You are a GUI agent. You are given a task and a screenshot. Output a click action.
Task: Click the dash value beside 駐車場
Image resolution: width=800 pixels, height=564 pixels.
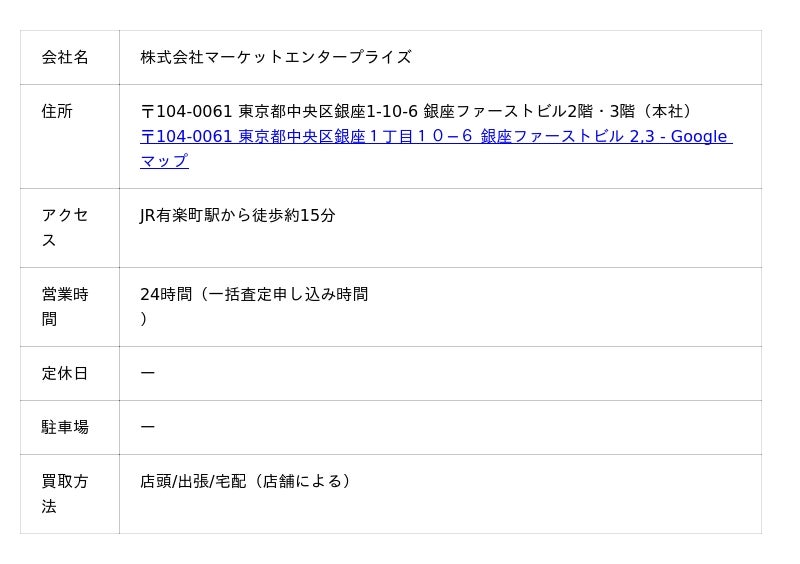[148, 427]
